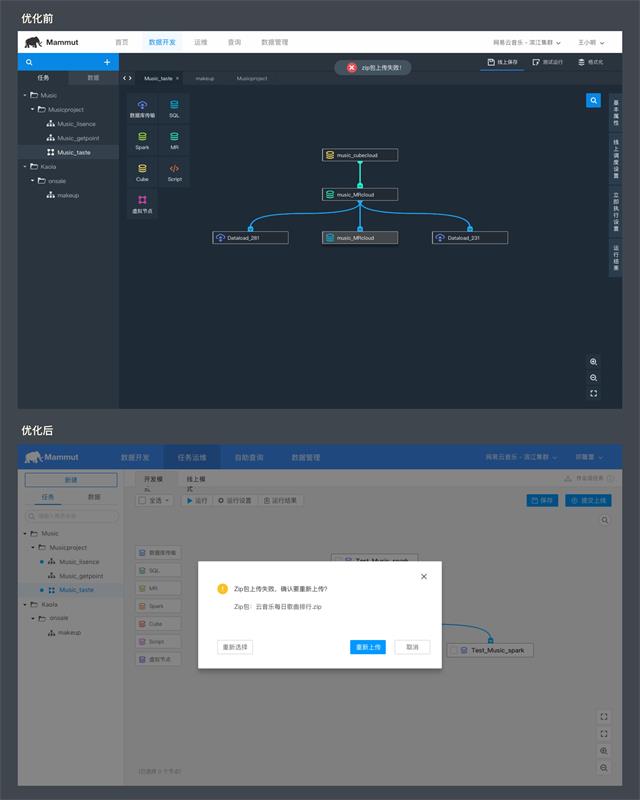Click fit-to-screen icon on dark canvas
The image size is (640, 800).
[594, 394]
